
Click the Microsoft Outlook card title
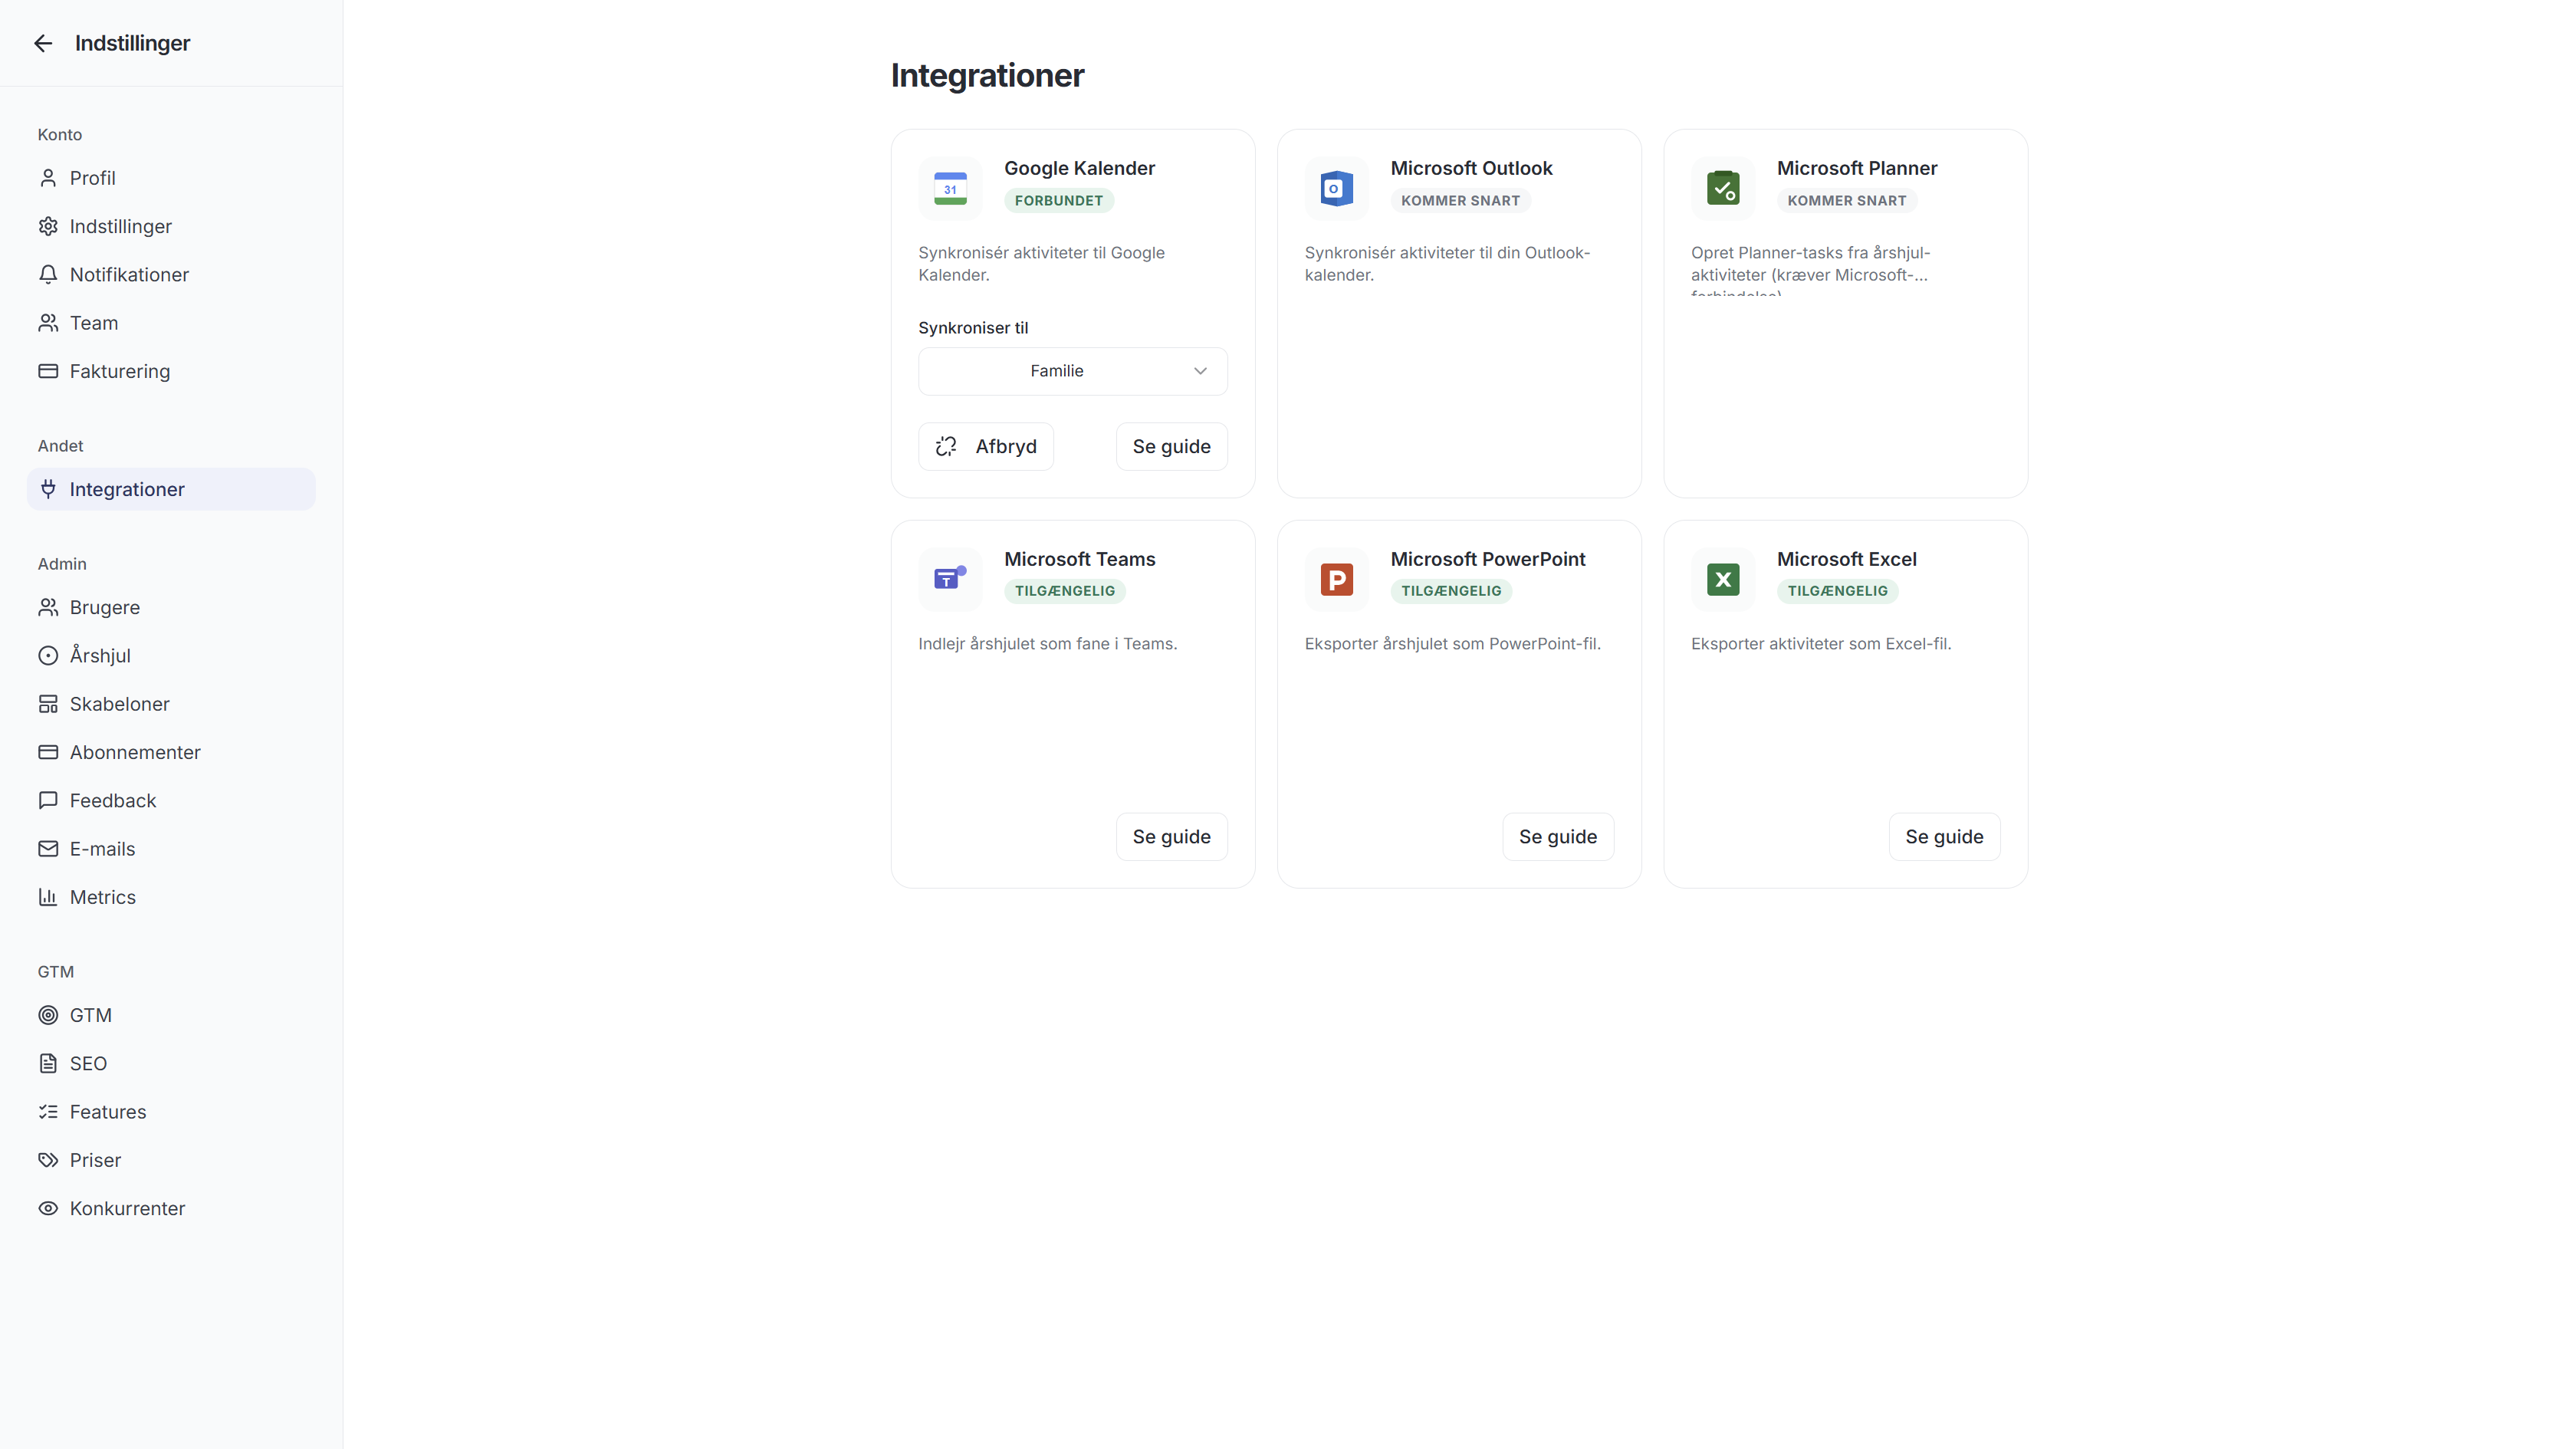tap(1471, 168)
